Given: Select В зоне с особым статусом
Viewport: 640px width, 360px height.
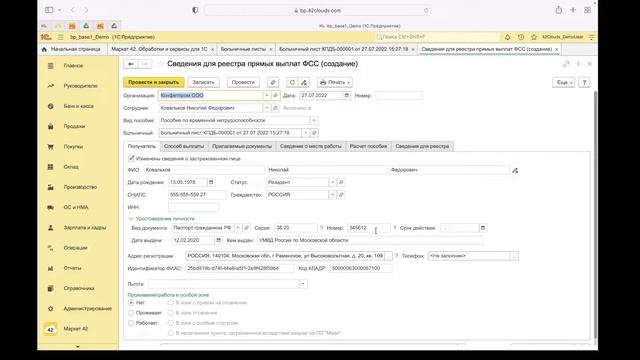Looking at the screenshot, I should (171, 323).
